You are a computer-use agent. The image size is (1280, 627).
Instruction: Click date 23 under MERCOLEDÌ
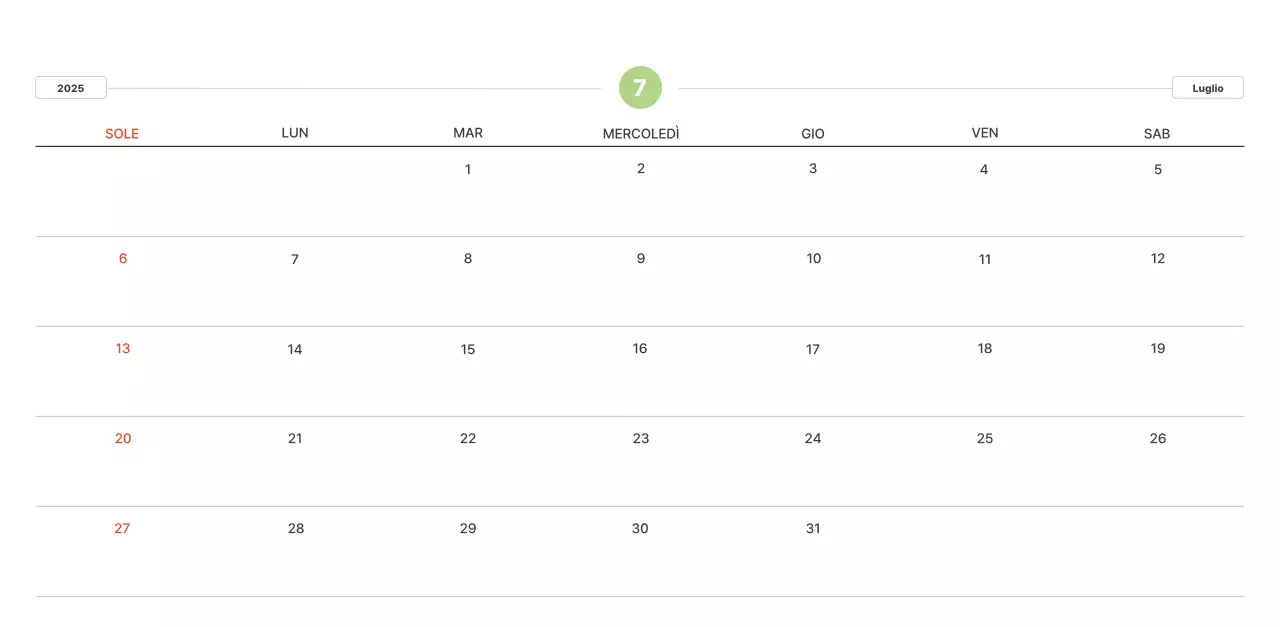(641, 438)
